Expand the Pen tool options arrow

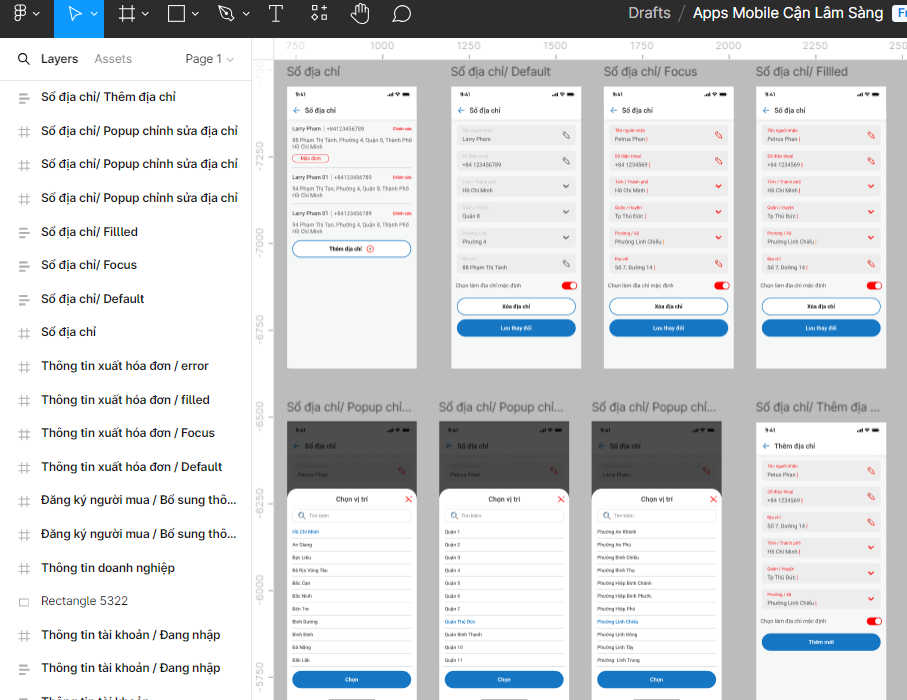pyautogui.click(x=245, y=14)
